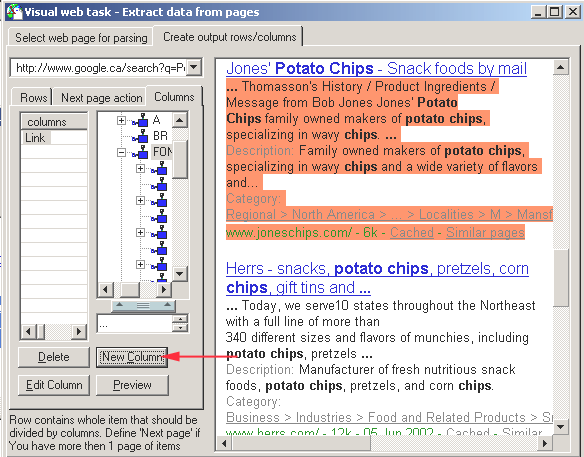Viewport: 584px width, 457px height.
Task: Decrement the ellipsis field spinner down
Action: tap(180, 328)
